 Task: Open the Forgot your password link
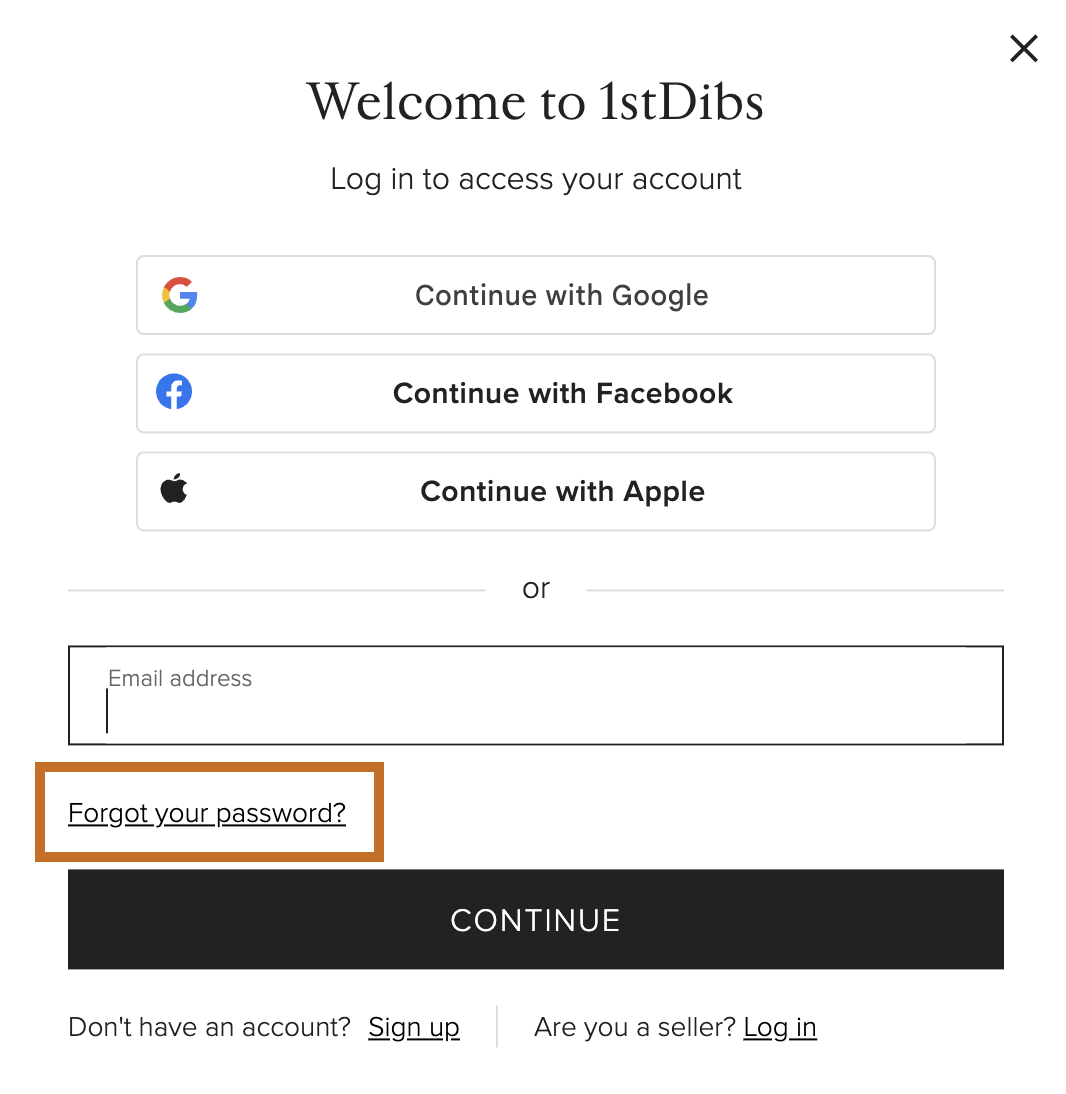point(207,814)
